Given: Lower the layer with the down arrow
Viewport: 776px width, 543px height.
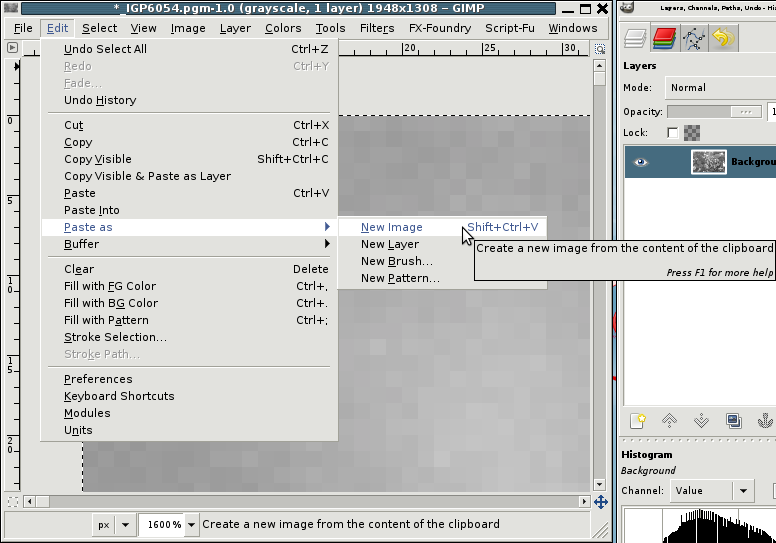Looking at the screenshot, I should (x=701, y=420).
